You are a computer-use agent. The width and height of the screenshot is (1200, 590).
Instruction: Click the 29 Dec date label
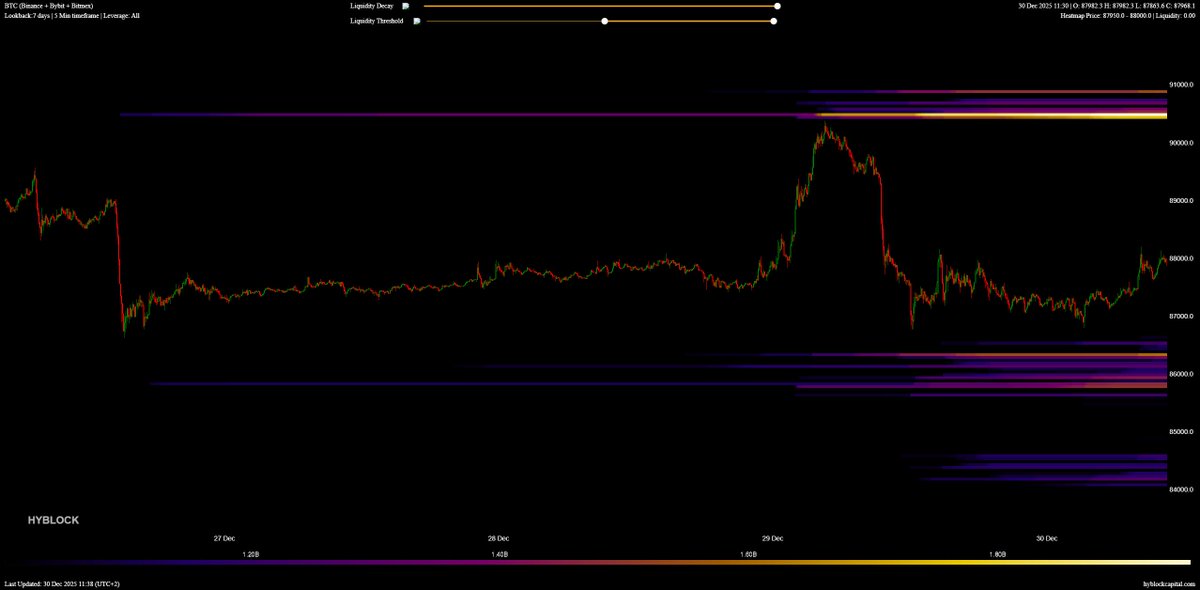click(x=773, y=538)
